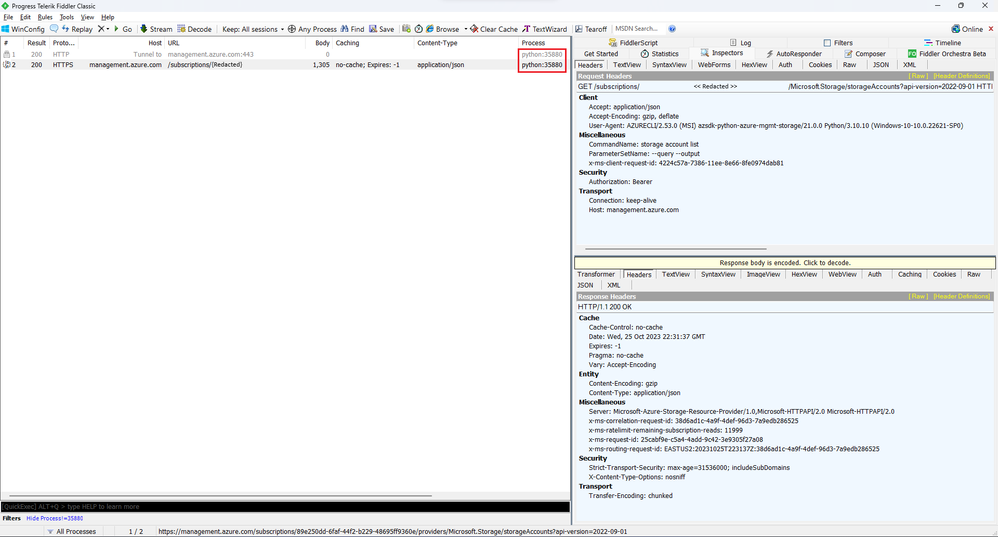The width and height of the screenshot is (998, 537).
Task: Toggle the Decode option in toolbar
Action: [194, 29]
